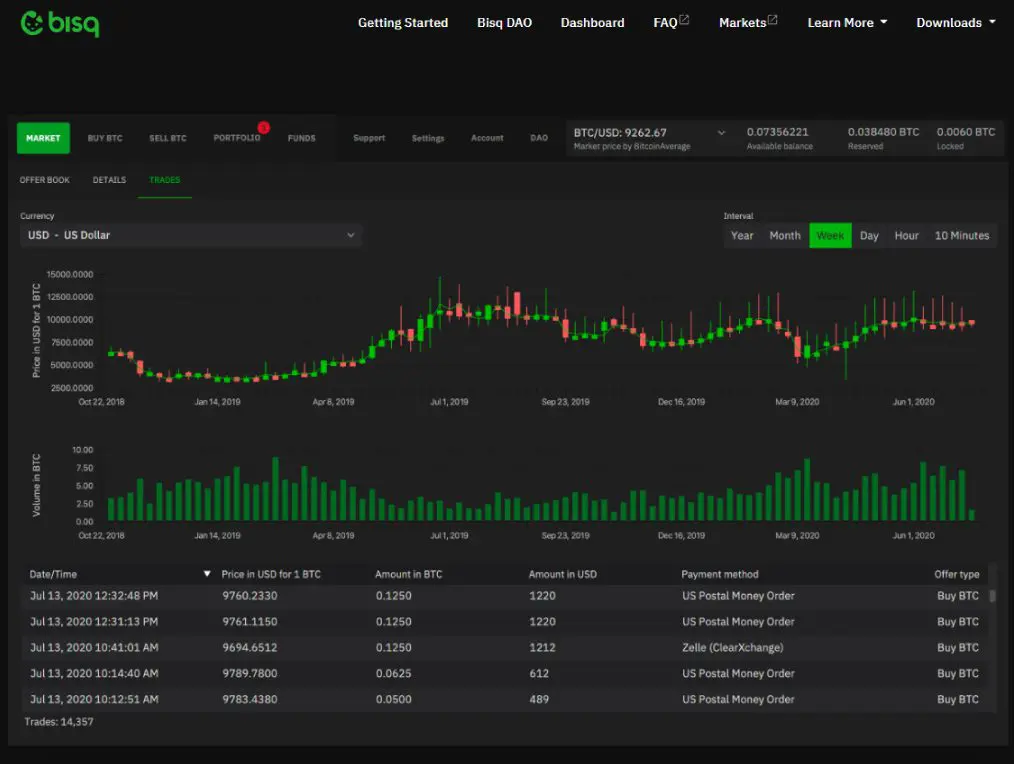Sort by Payment method column

(x=720, y=574)
